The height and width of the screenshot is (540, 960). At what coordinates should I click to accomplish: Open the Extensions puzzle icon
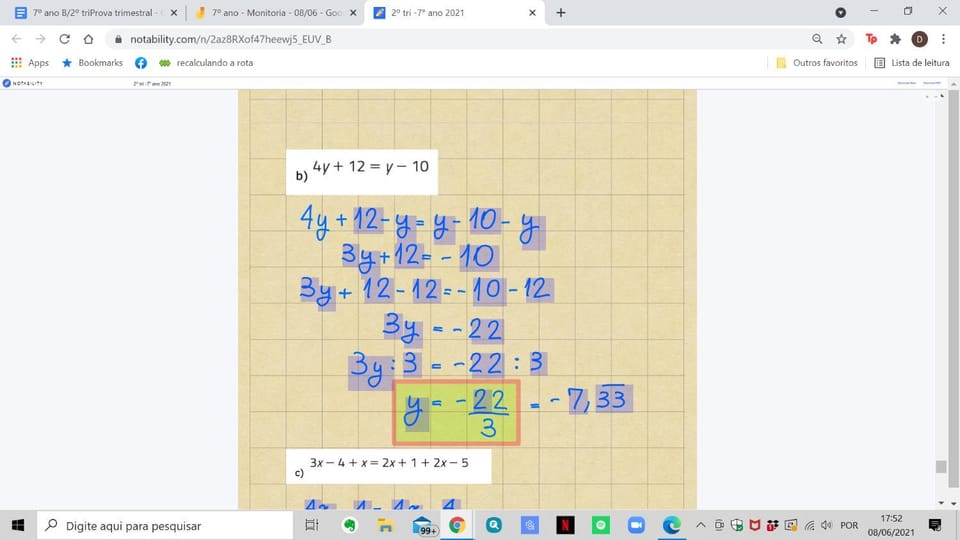point(895,39)
